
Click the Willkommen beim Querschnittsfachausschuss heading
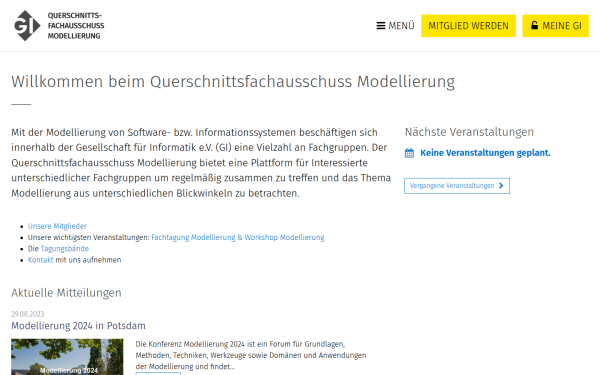(x=233, y=82)
